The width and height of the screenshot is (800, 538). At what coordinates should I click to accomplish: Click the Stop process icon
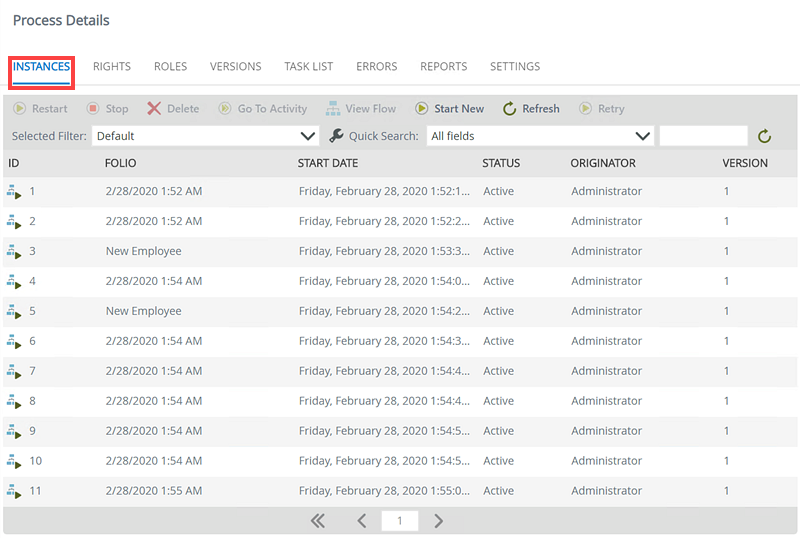pos(93,109)
